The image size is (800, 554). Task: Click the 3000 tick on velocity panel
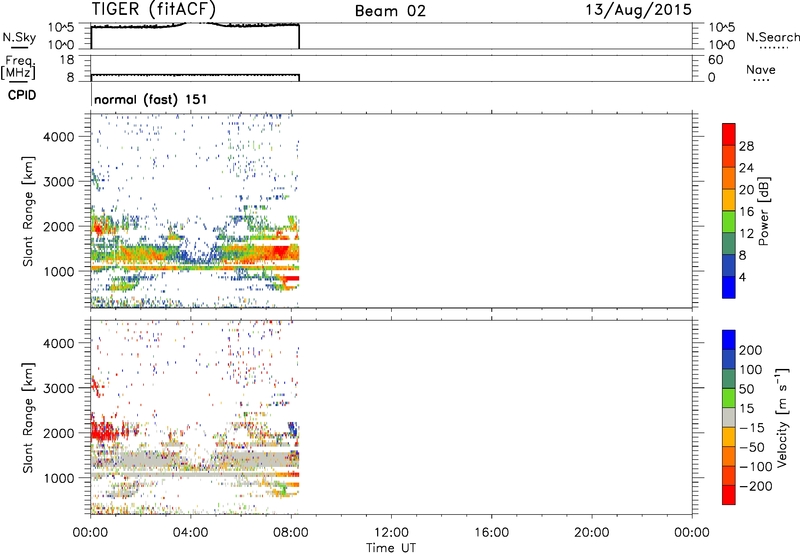(x=59, y=388)
